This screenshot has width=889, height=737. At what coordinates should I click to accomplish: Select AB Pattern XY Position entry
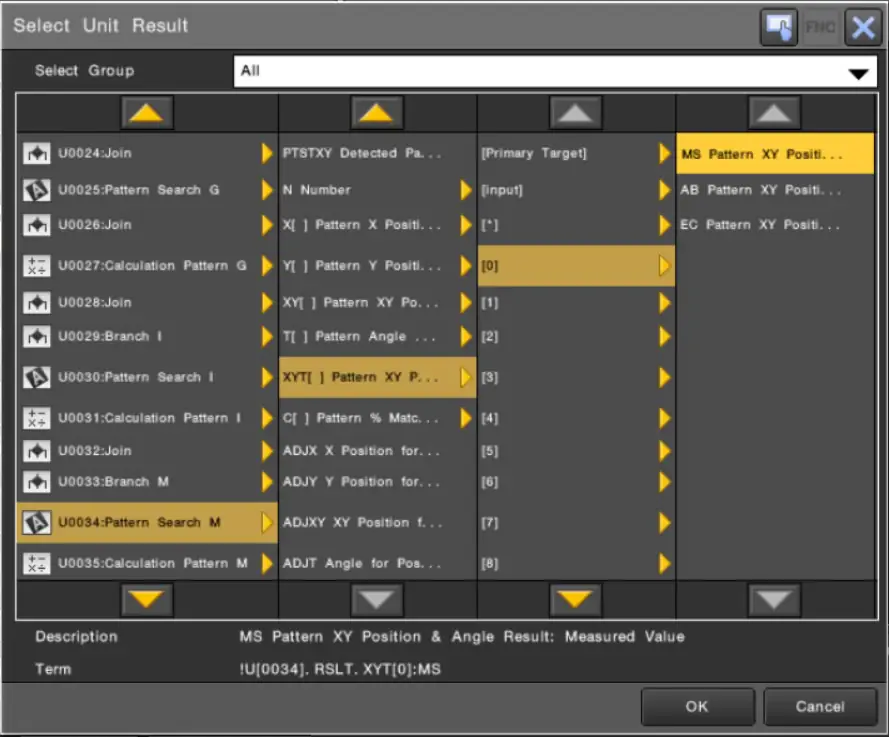pos(761,190)
